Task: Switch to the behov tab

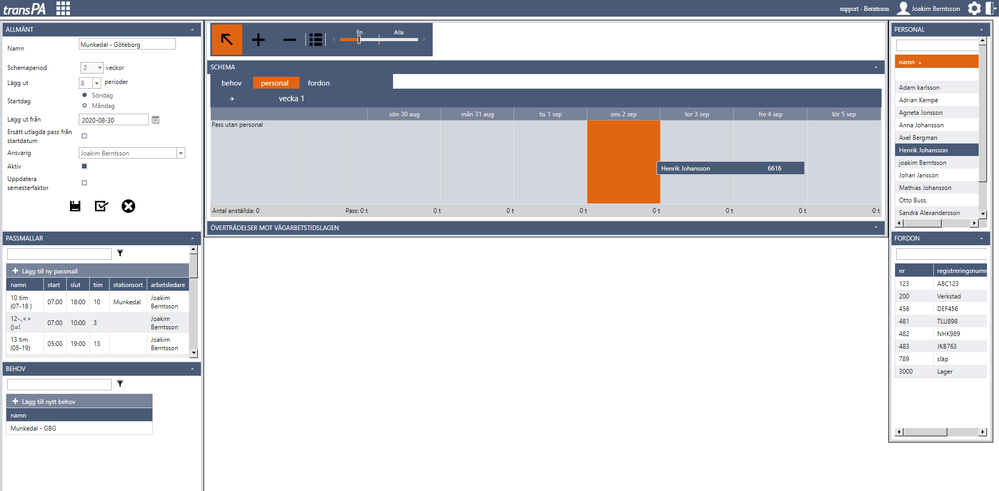Action: click(231, 83)
